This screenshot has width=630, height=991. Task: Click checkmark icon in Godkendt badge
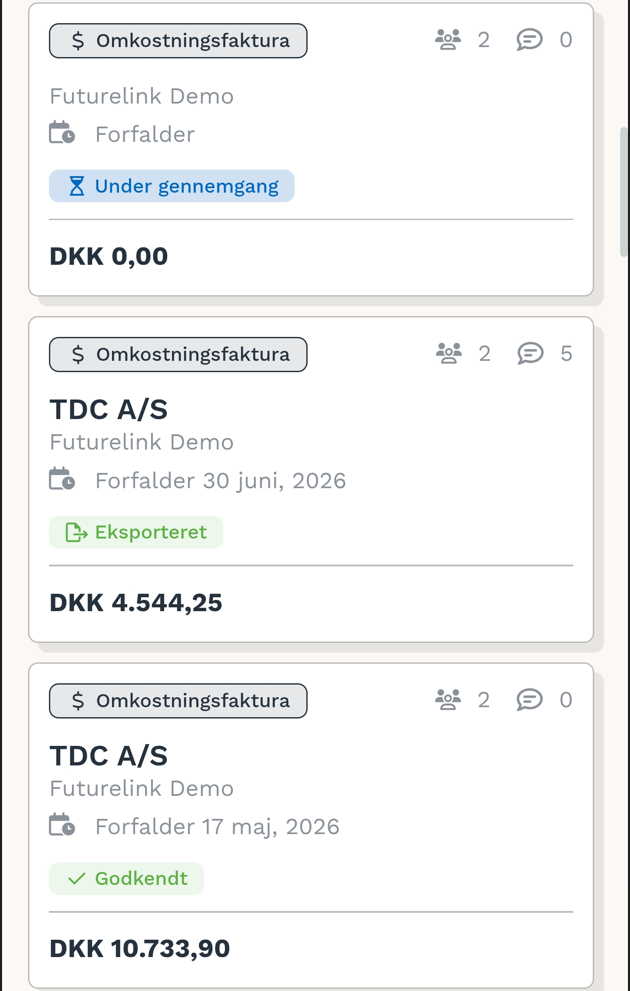click(x=76, y=879)
